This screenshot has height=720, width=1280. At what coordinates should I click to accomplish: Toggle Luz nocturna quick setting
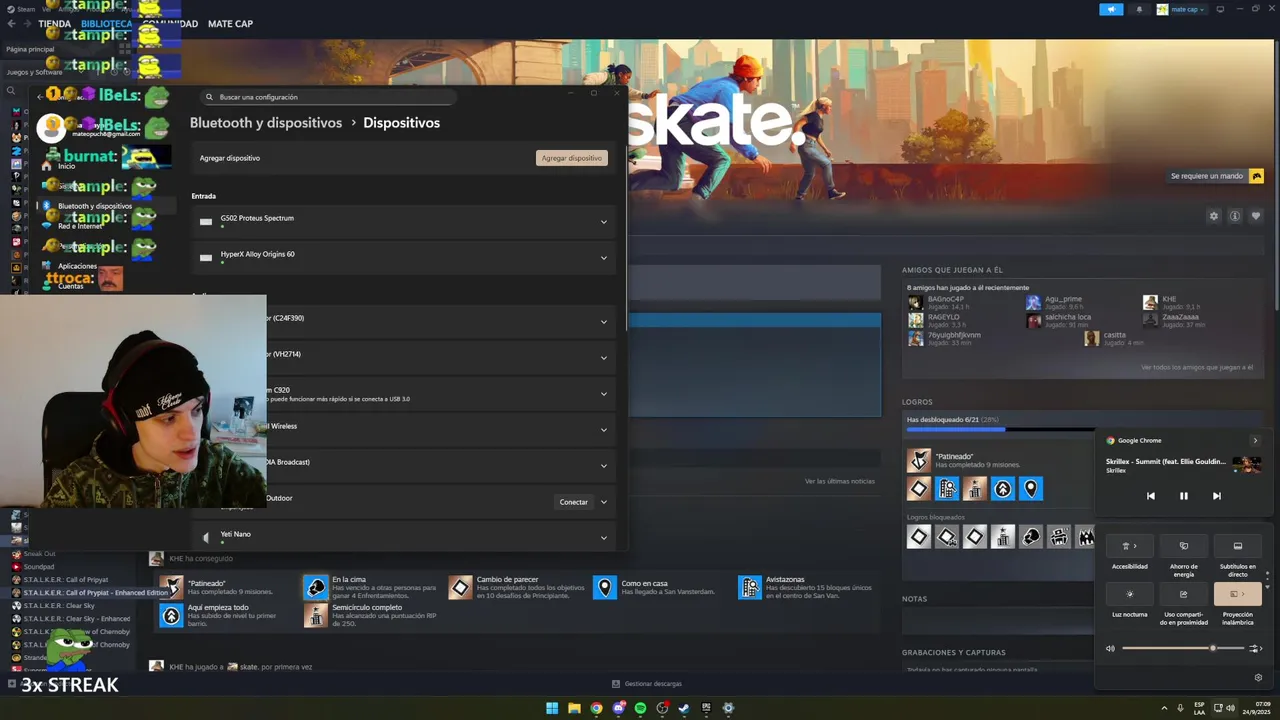1130,594
